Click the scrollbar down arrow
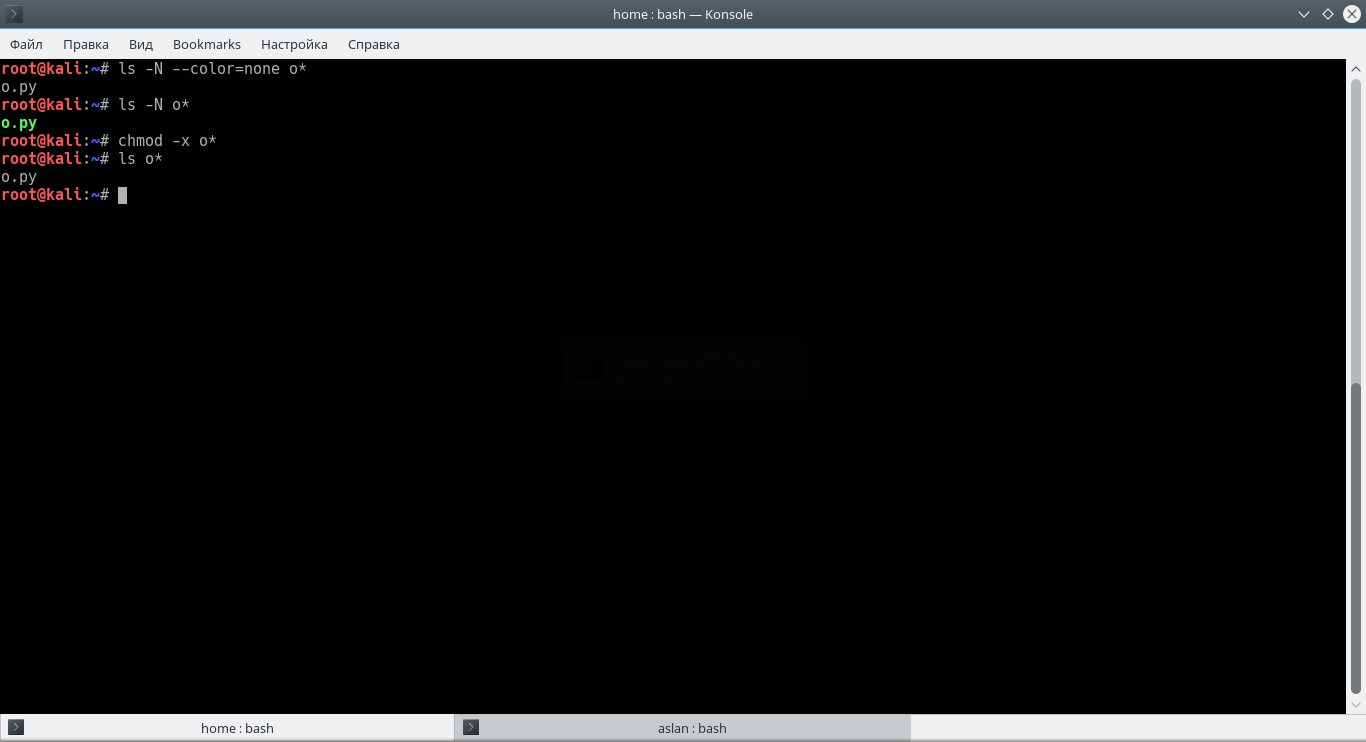Screen dimensions: 1366x742 click(x=1356, y=706)
